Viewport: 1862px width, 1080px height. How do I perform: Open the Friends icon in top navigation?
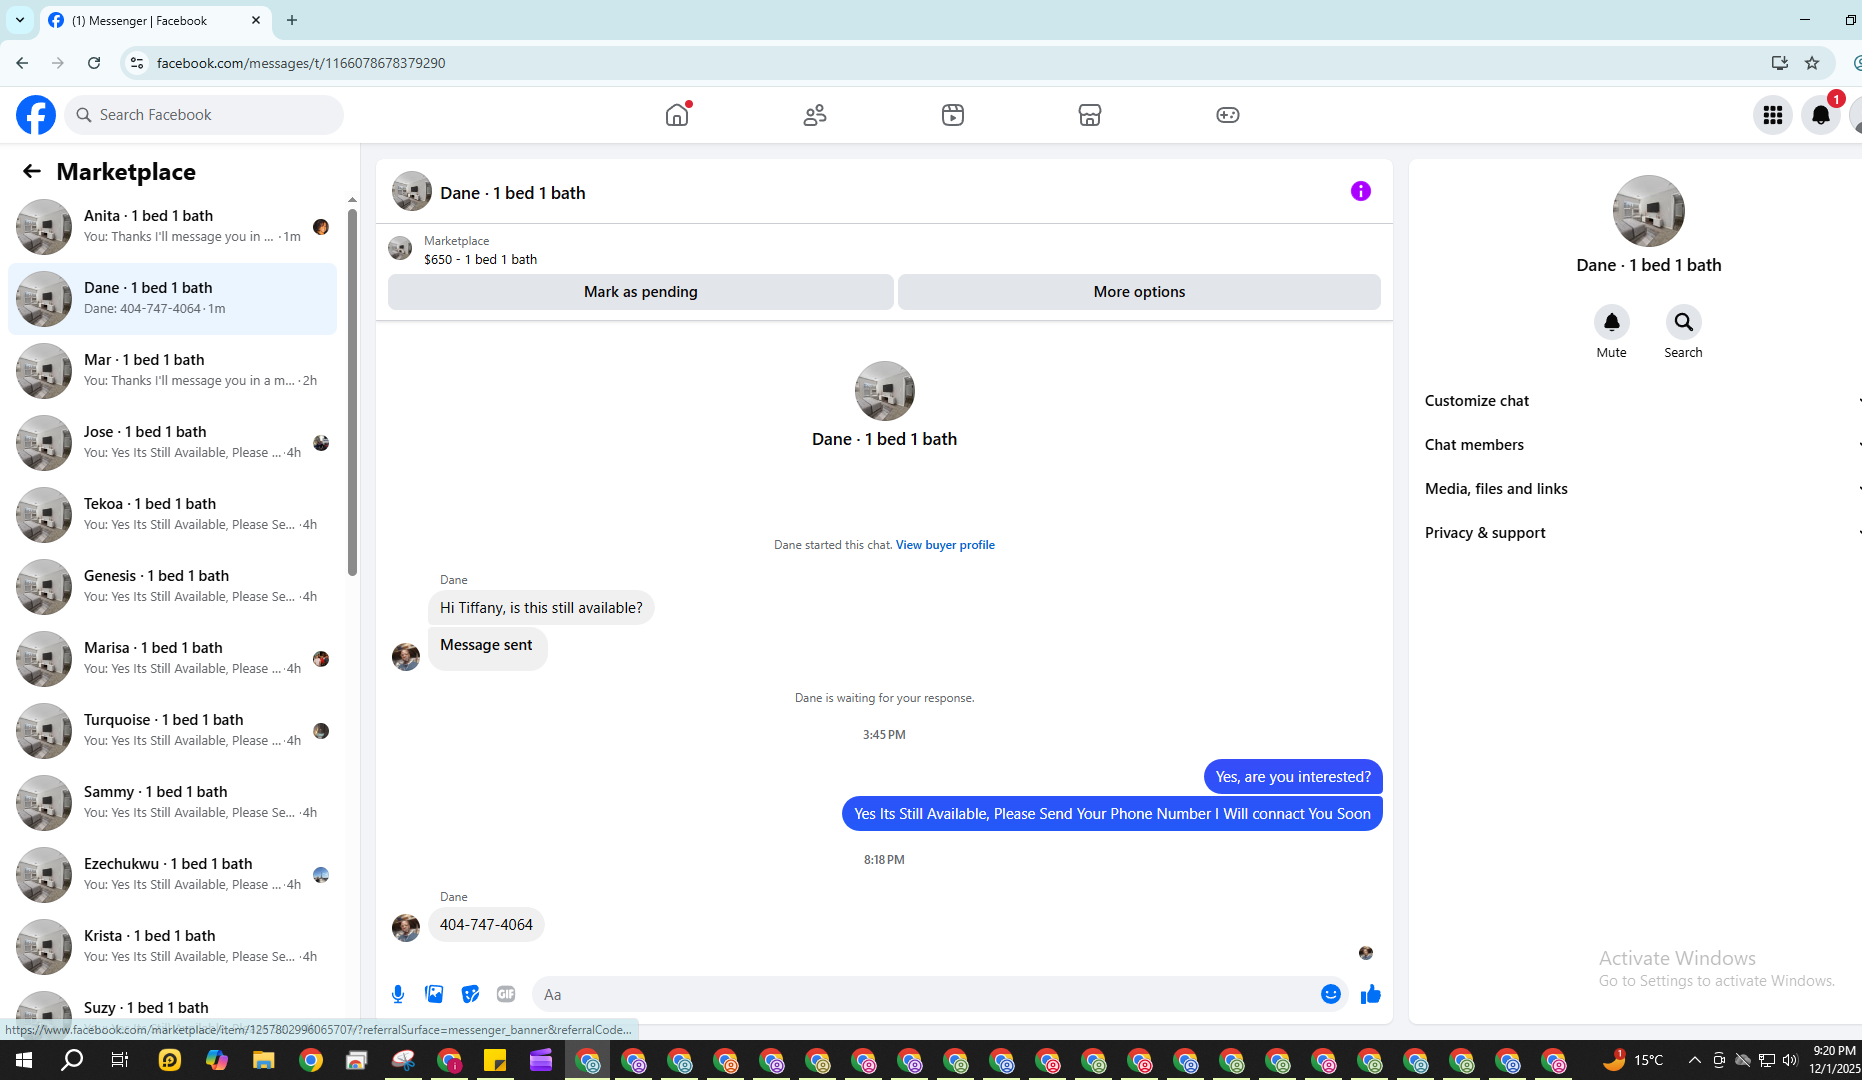point(815,115)
